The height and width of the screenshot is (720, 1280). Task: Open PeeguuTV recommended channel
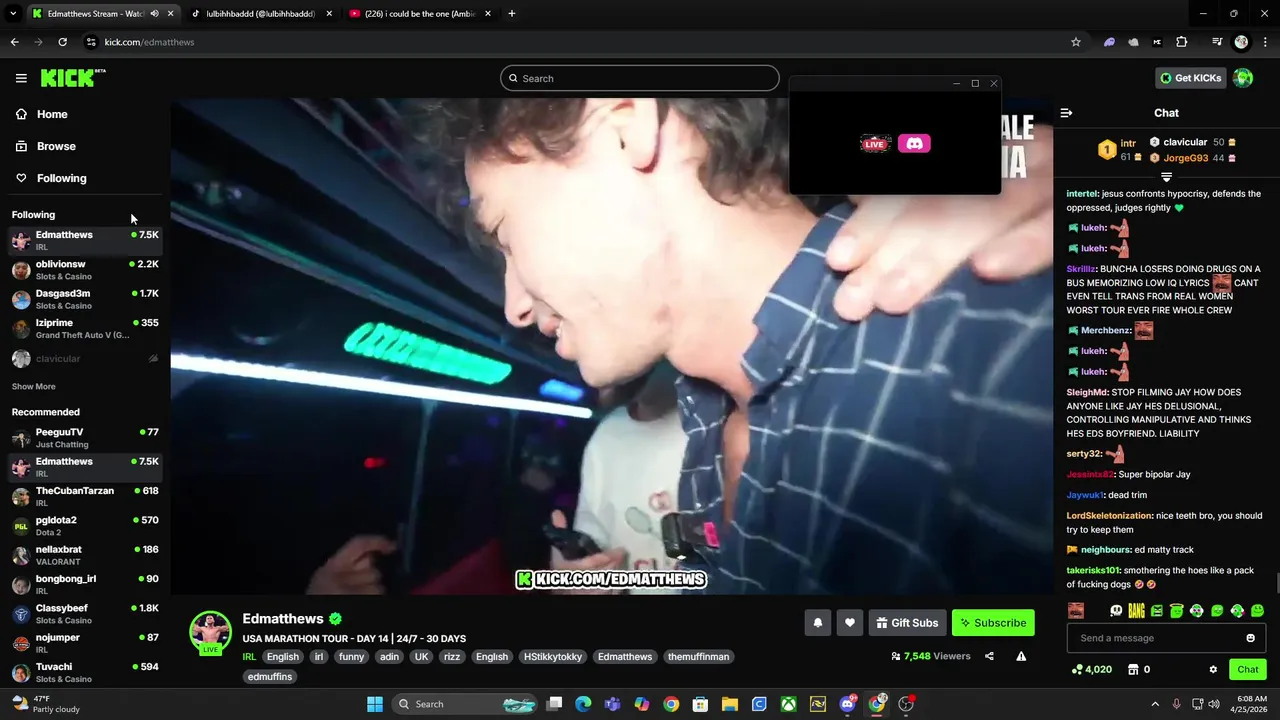click(x=85, y=438)
